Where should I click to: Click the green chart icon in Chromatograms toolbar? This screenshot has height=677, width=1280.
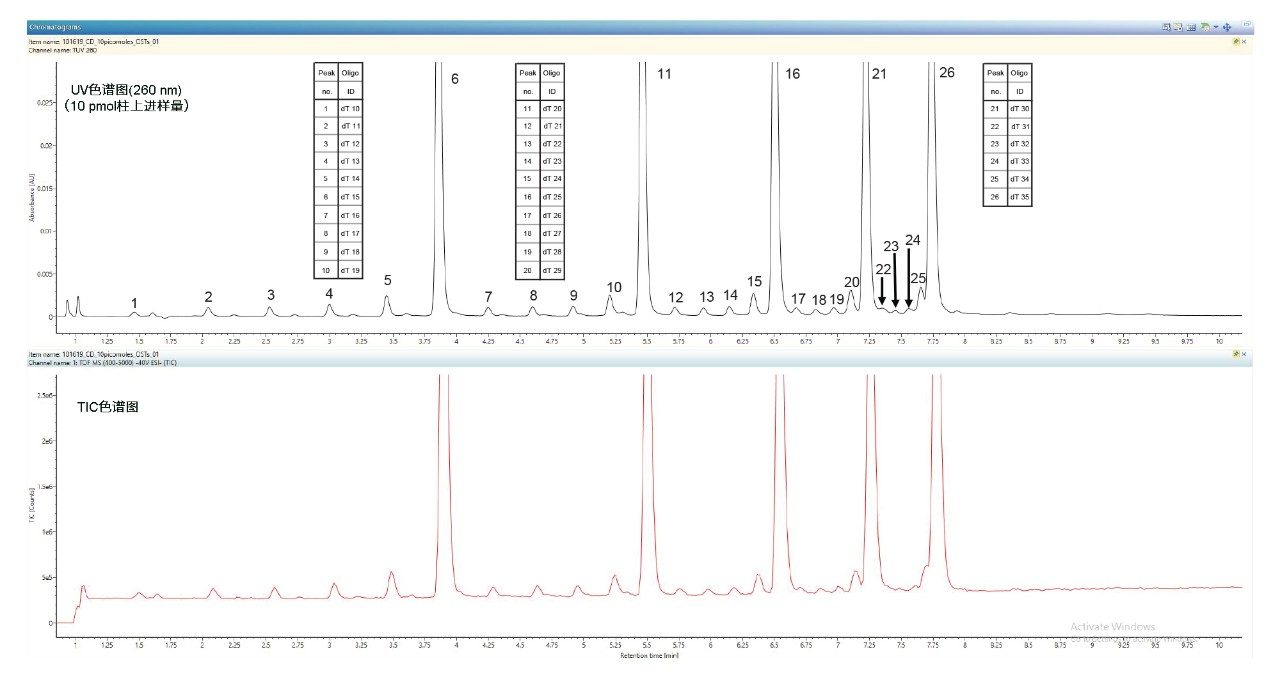pyautogui.click(x=1205, y=27)
